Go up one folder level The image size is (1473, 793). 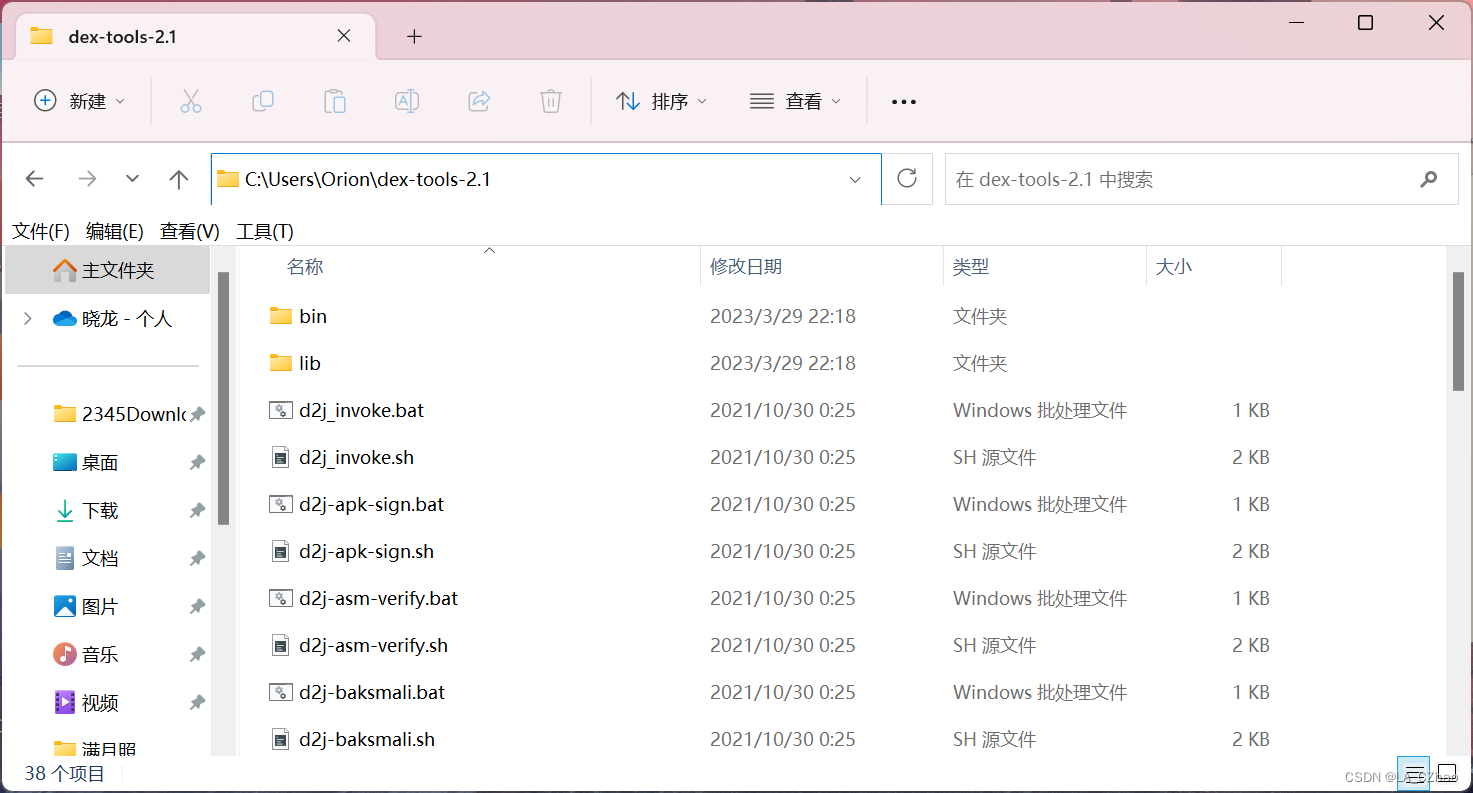coord(179,179)
